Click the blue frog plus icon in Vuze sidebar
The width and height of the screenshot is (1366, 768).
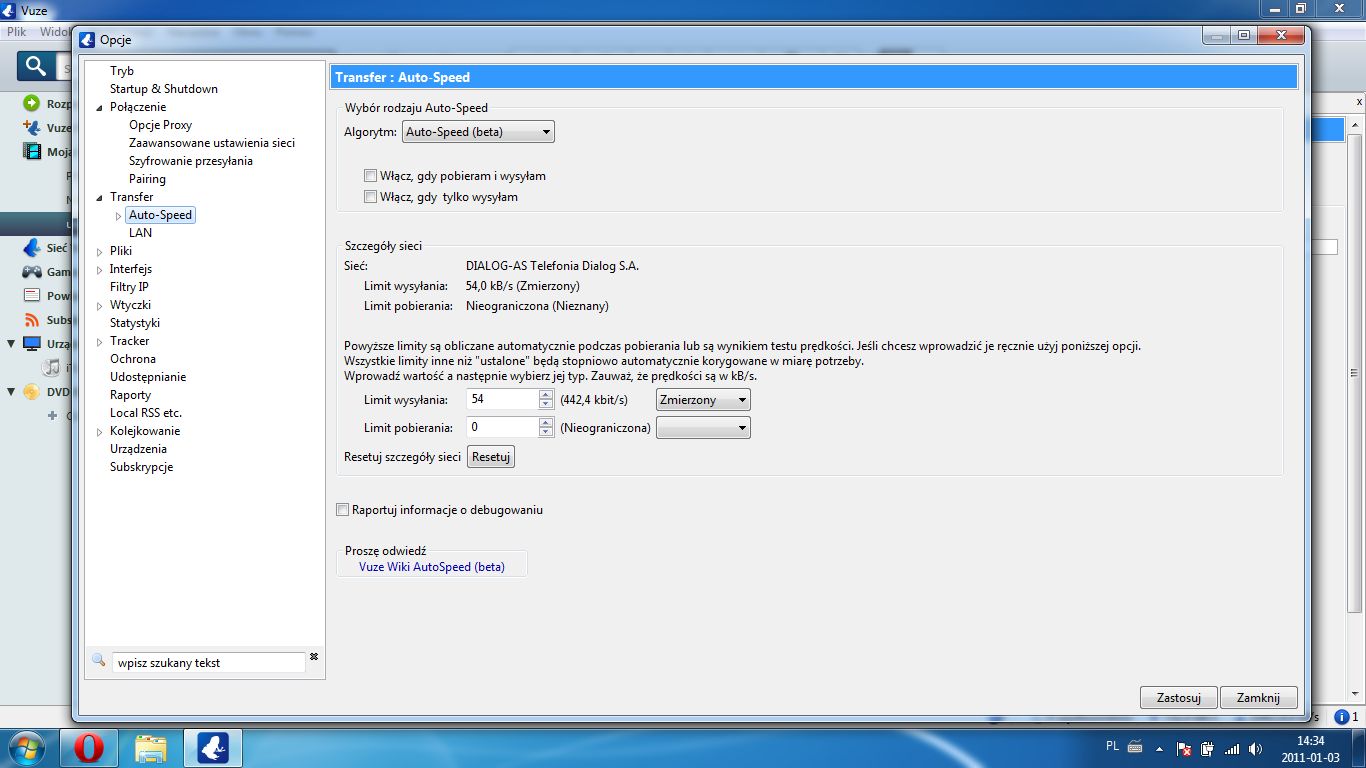coord(31,128)
